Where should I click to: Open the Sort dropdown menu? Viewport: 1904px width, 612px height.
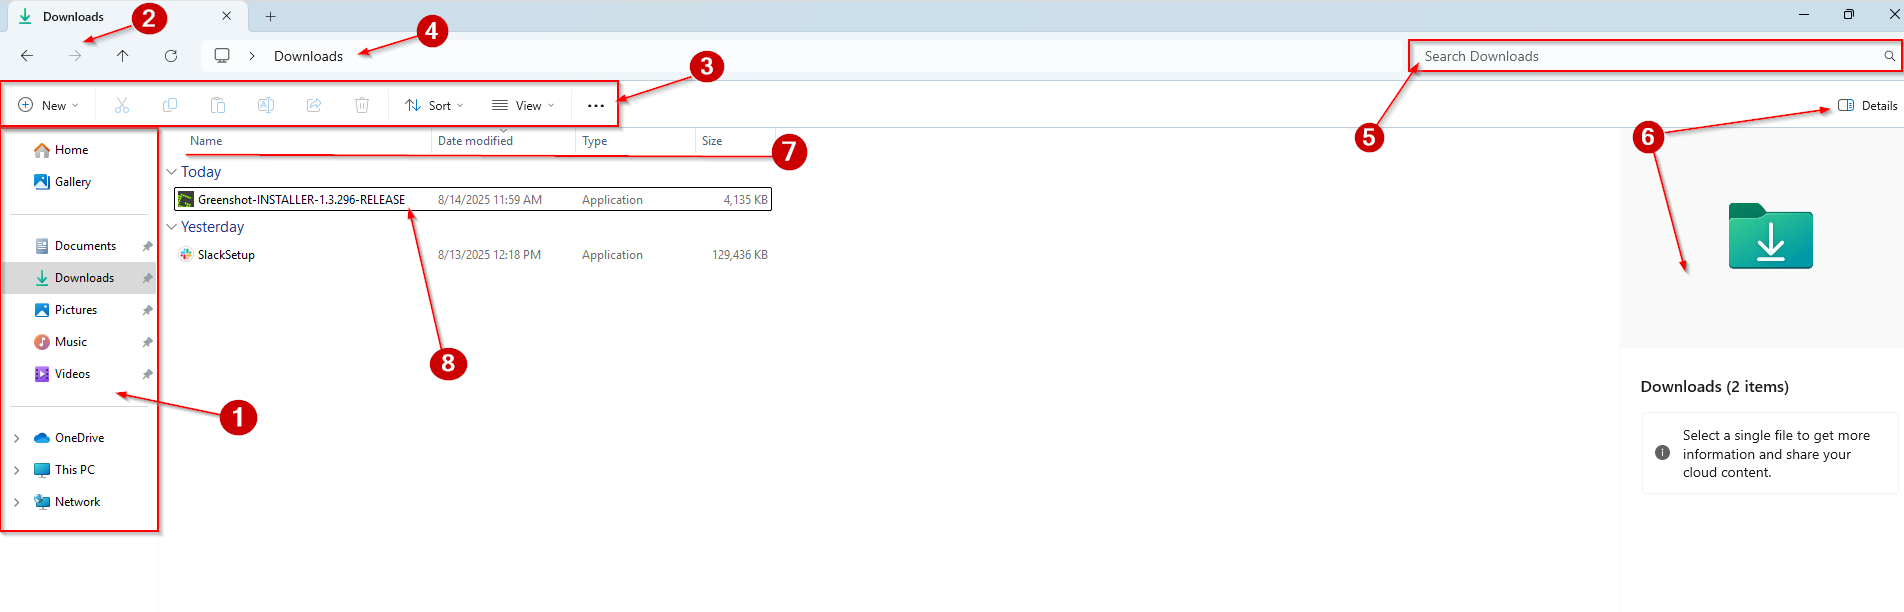click(434, 105)
